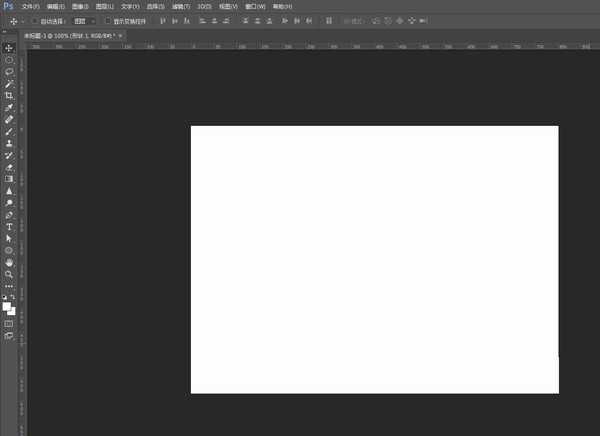Toggle Quick Mask mode in the toolbox

pos(9,323)
